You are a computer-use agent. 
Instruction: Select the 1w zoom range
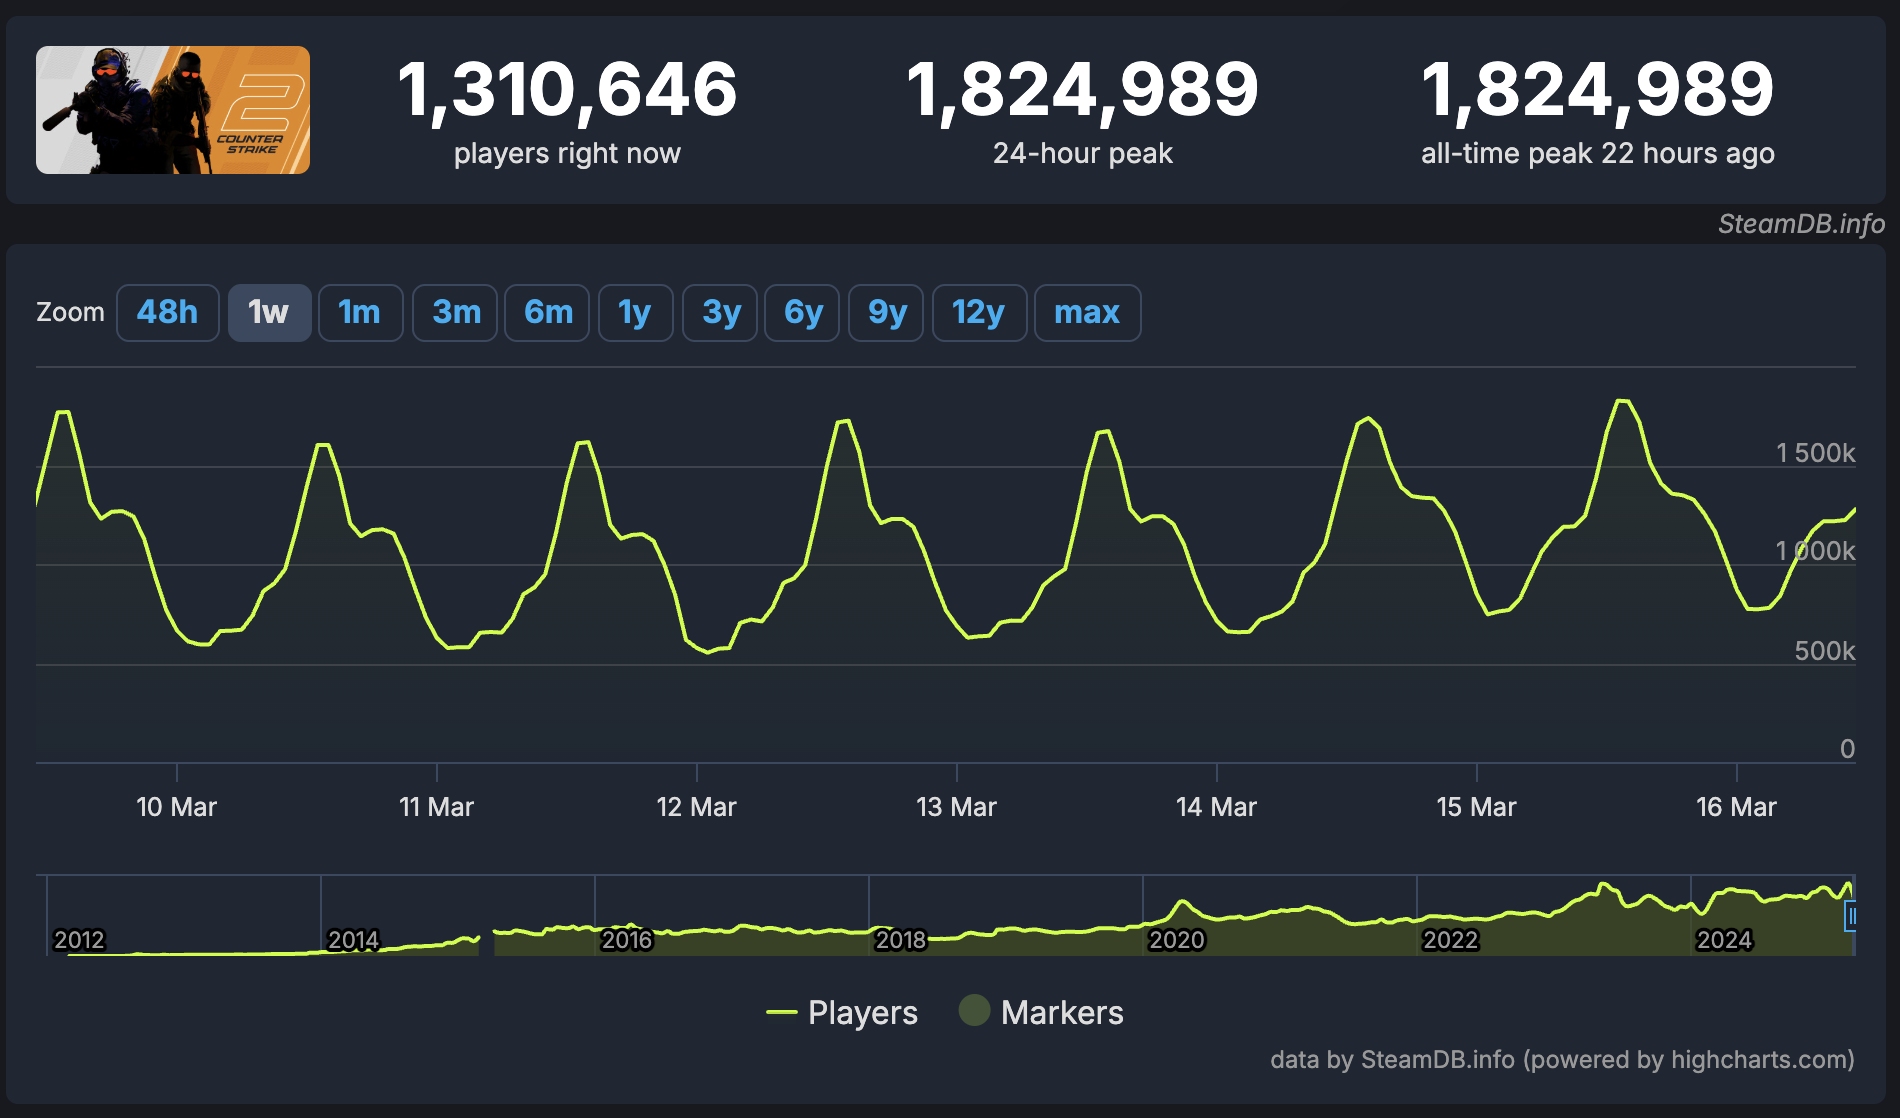pyautogui.click(x=269, y=313)
